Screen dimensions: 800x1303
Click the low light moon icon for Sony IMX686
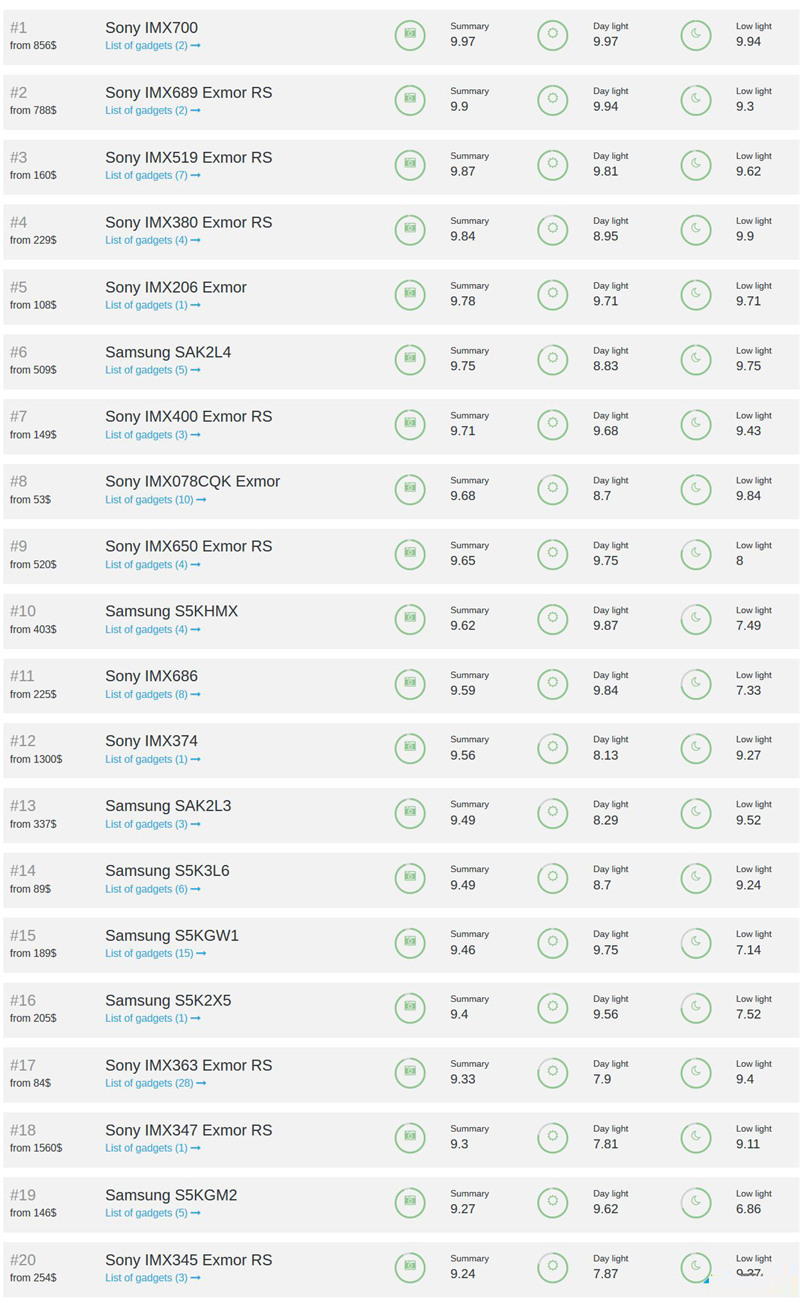point(695,683)
